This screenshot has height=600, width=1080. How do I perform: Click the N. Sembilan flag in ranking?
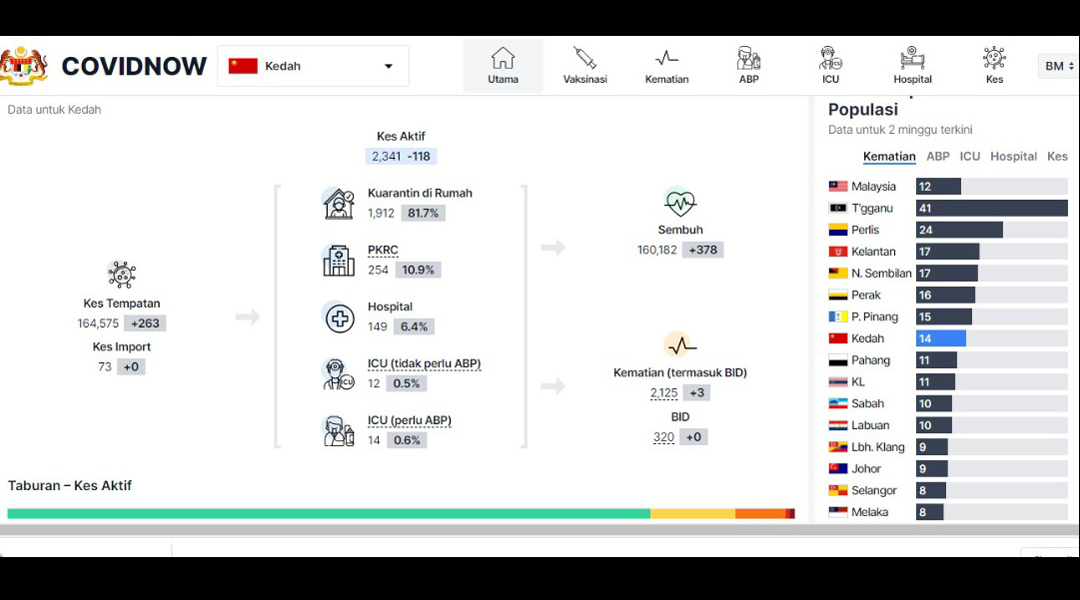[838, 273]
